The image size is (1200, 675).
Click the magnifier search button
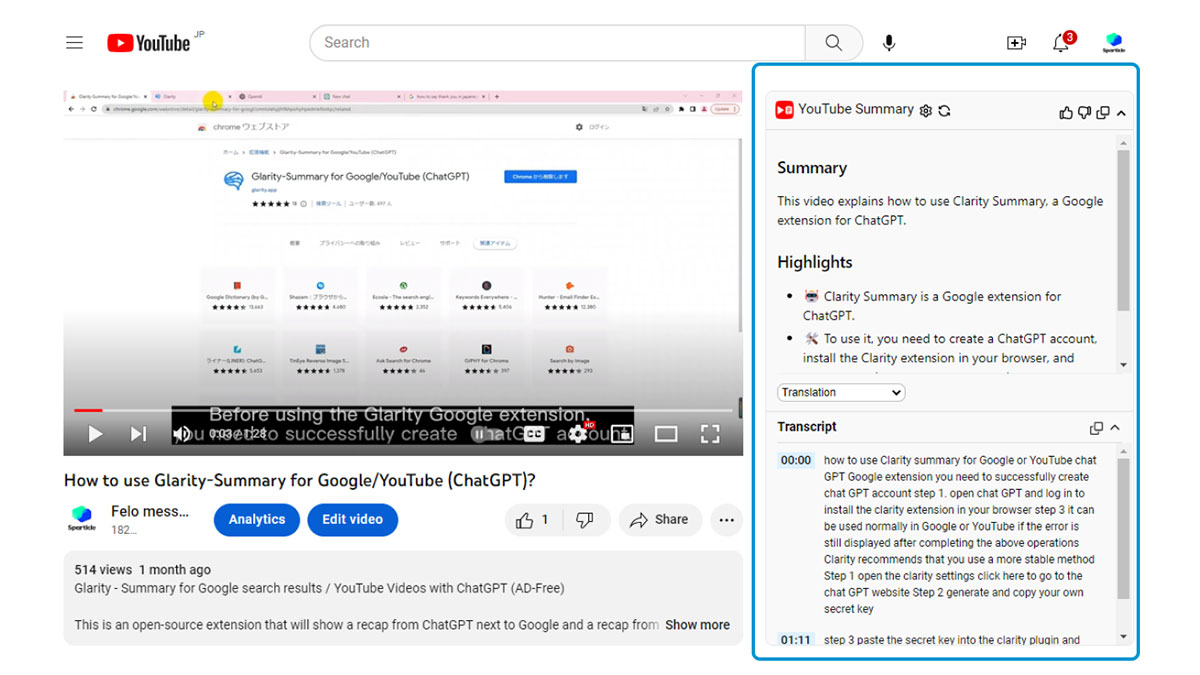(833, 43)
